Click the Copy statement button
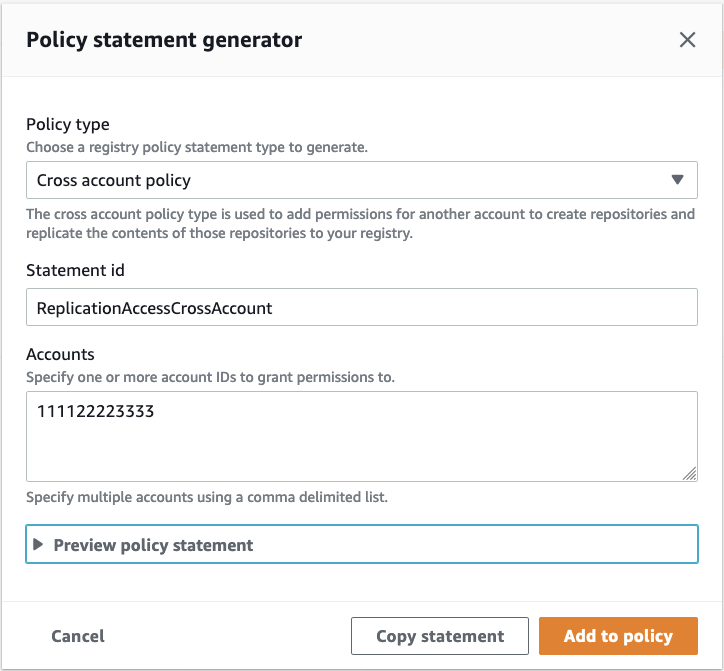 pos(440,636)
